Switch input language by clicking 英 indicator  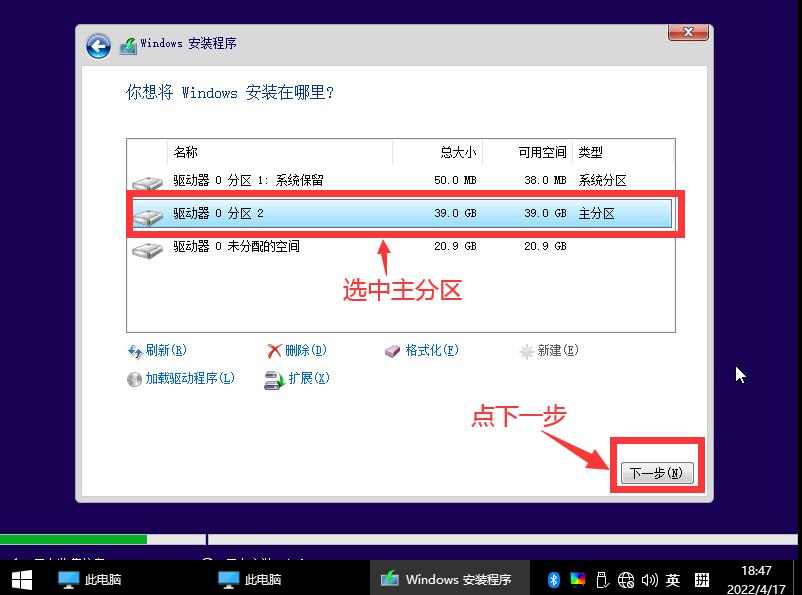coord(673,578)
